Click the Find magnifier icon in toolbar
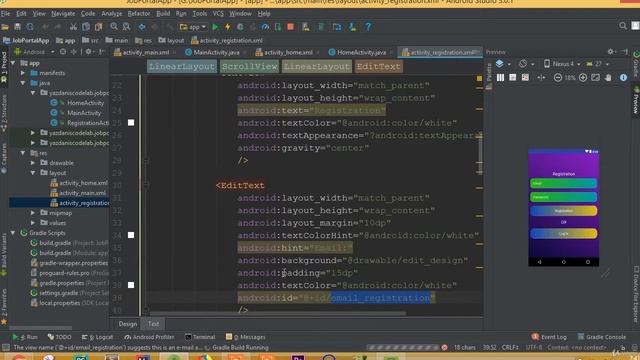Image resolution: width=640 pixels, height=360 pixels. click(x=114, y=27)
